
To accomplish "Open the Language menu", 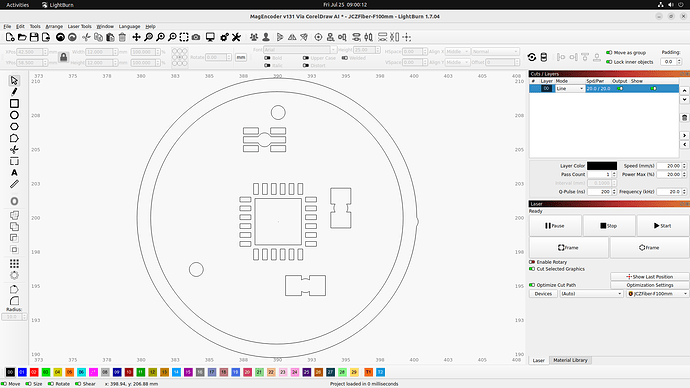I will coord(129,26).
